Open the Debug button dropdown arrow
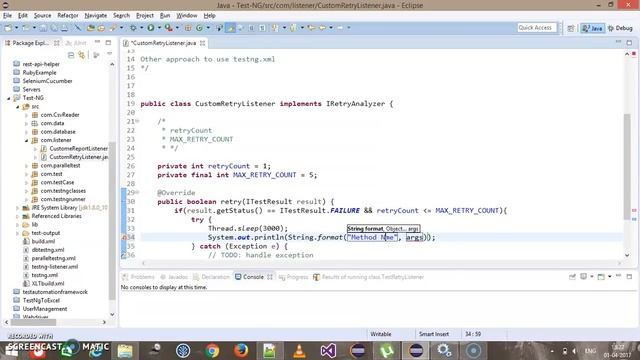Viewport: 640px width, 360px height. click(x=141, y=28)
